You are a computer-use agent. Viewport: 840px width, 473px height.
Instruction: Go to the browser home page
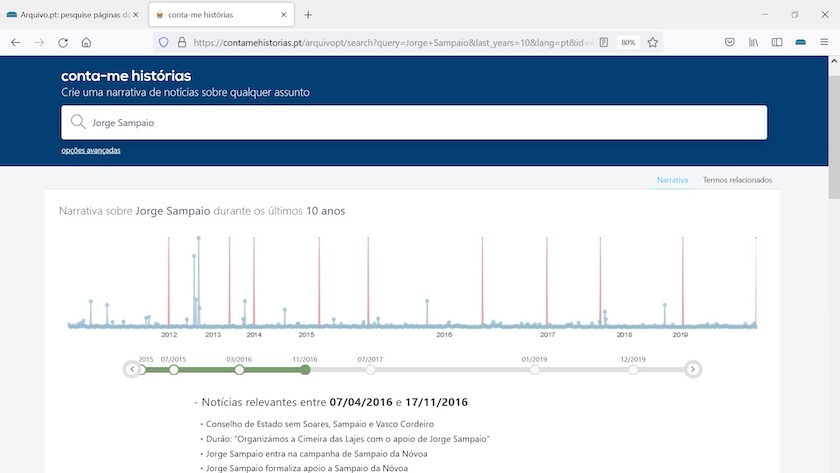[x=87, y=43]
